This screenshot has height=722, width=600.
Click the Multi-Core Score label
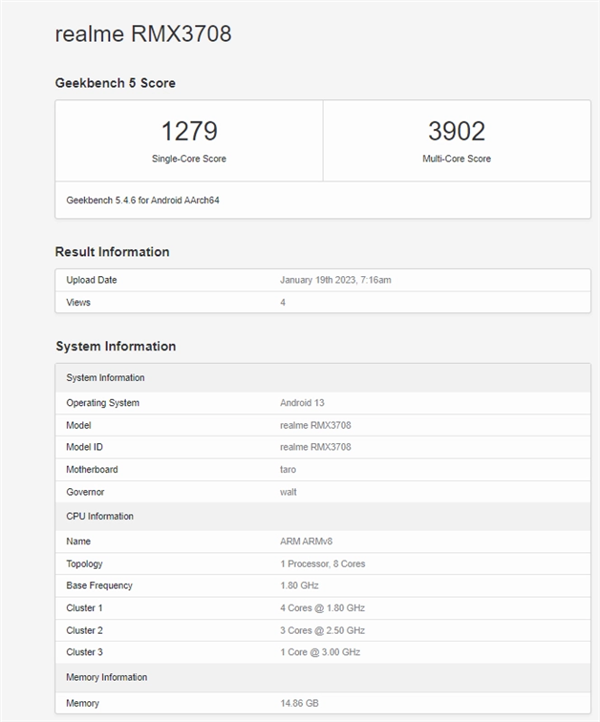tap(456, 159)
